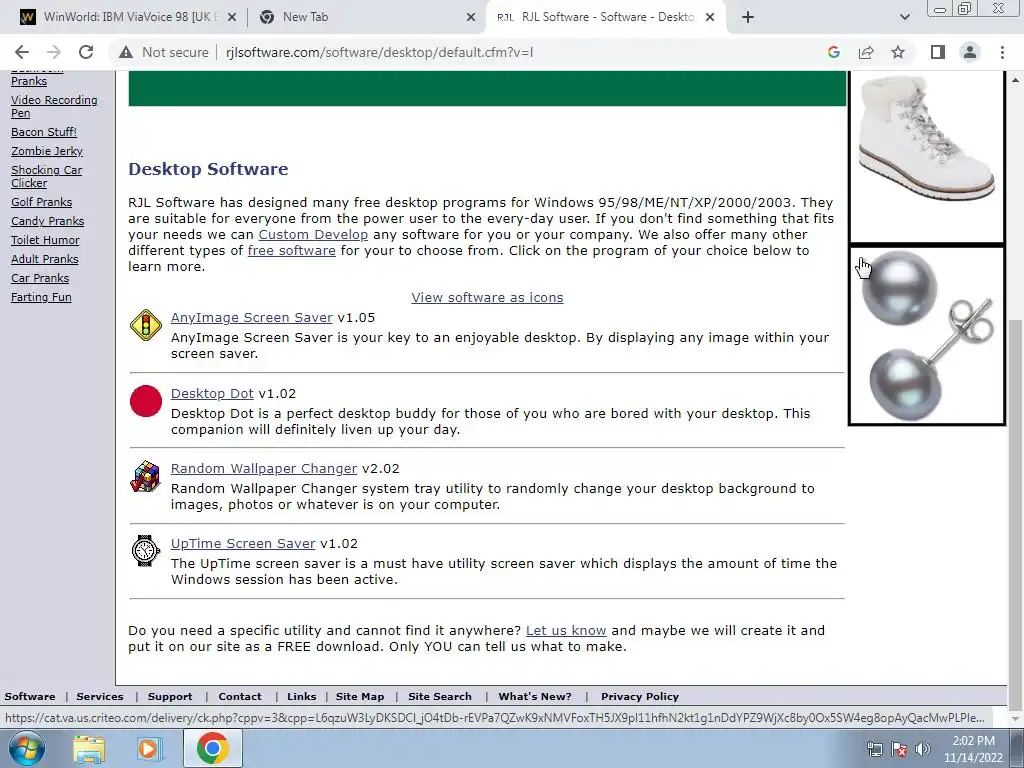Open the UpTime Screen Saver link
The width and height of the screenshot is (1024, 768).
243,544
